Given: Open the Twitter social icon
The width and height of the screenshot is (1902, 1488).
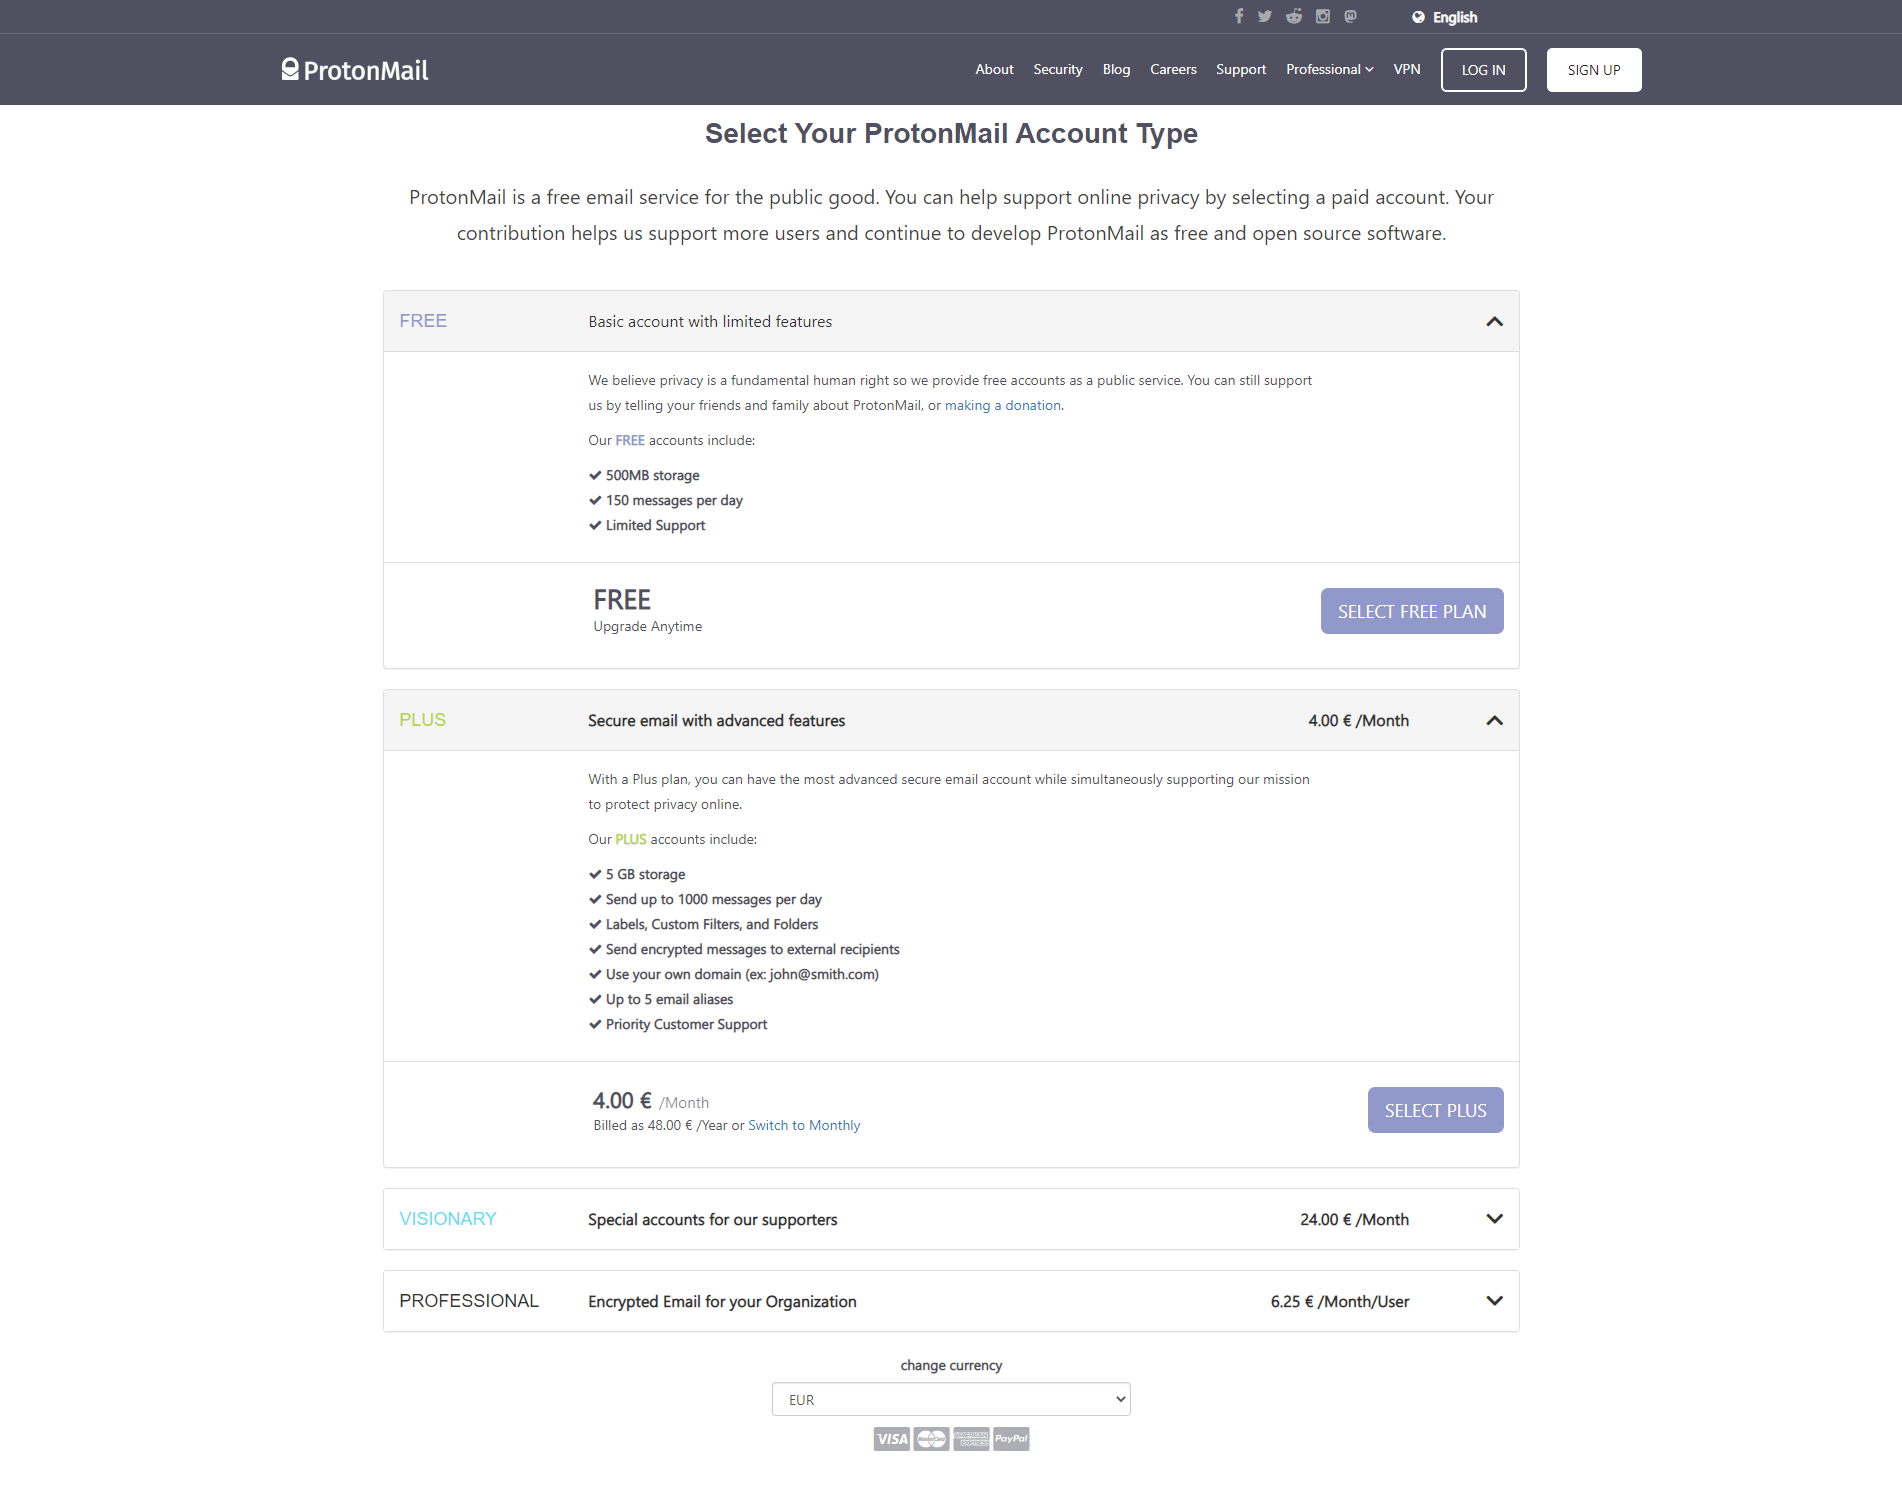Looking at the screenshot, I should (x=1265, y=16).
